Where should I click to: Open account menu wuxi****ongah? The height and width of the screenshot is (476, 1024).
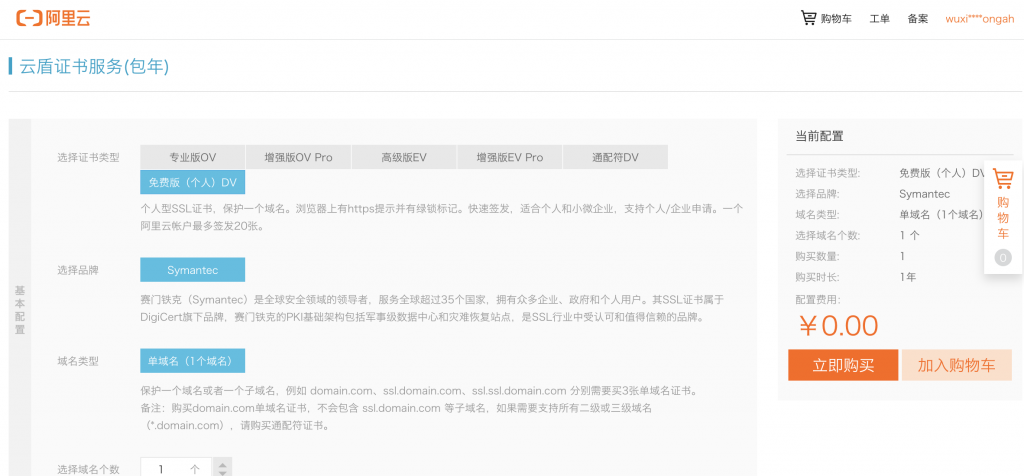pyautogui.click(x=980, y=19)
